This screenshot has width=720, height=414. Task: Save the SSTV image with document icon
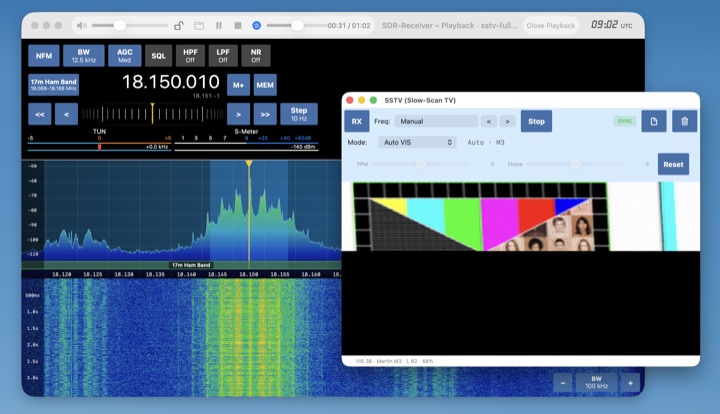654,121
